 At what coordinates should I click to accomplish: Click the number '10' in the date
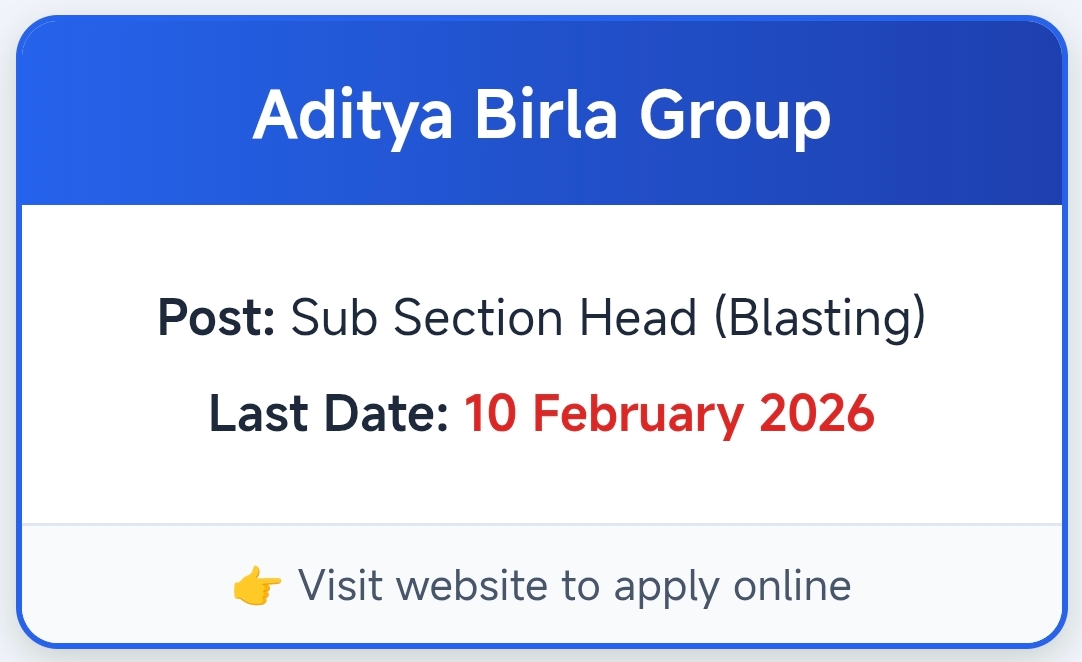(x=490, y=414)
